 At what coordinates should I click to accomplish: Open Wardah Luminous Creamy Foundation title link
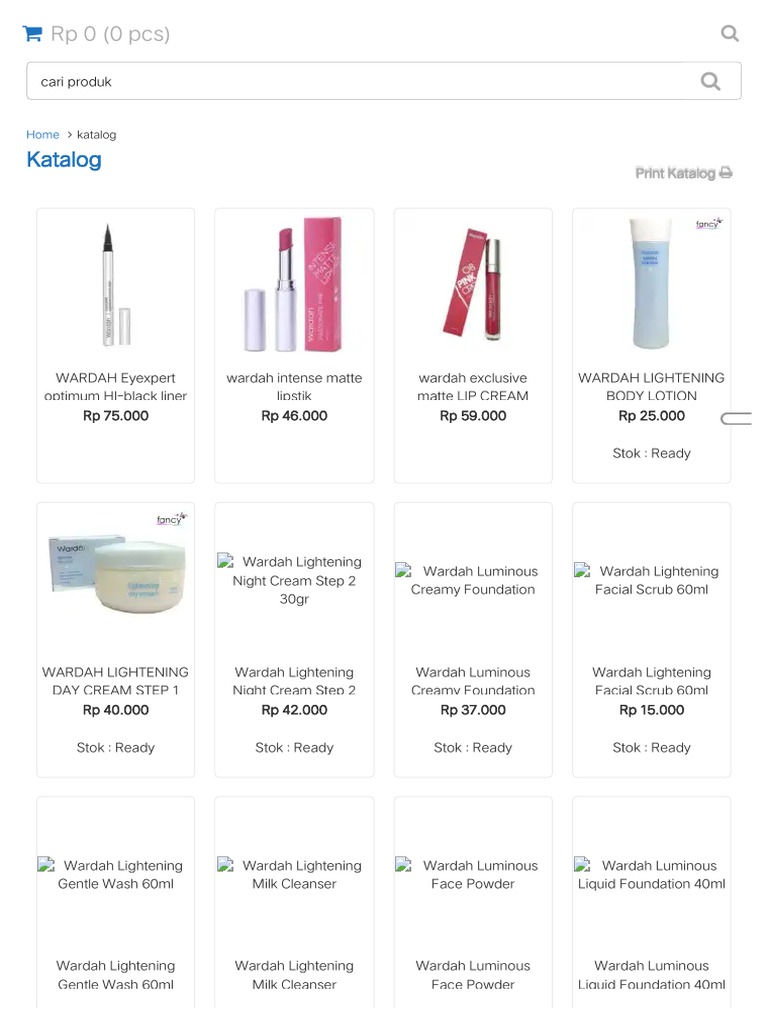pyautogui.click(x=473, y=681)
